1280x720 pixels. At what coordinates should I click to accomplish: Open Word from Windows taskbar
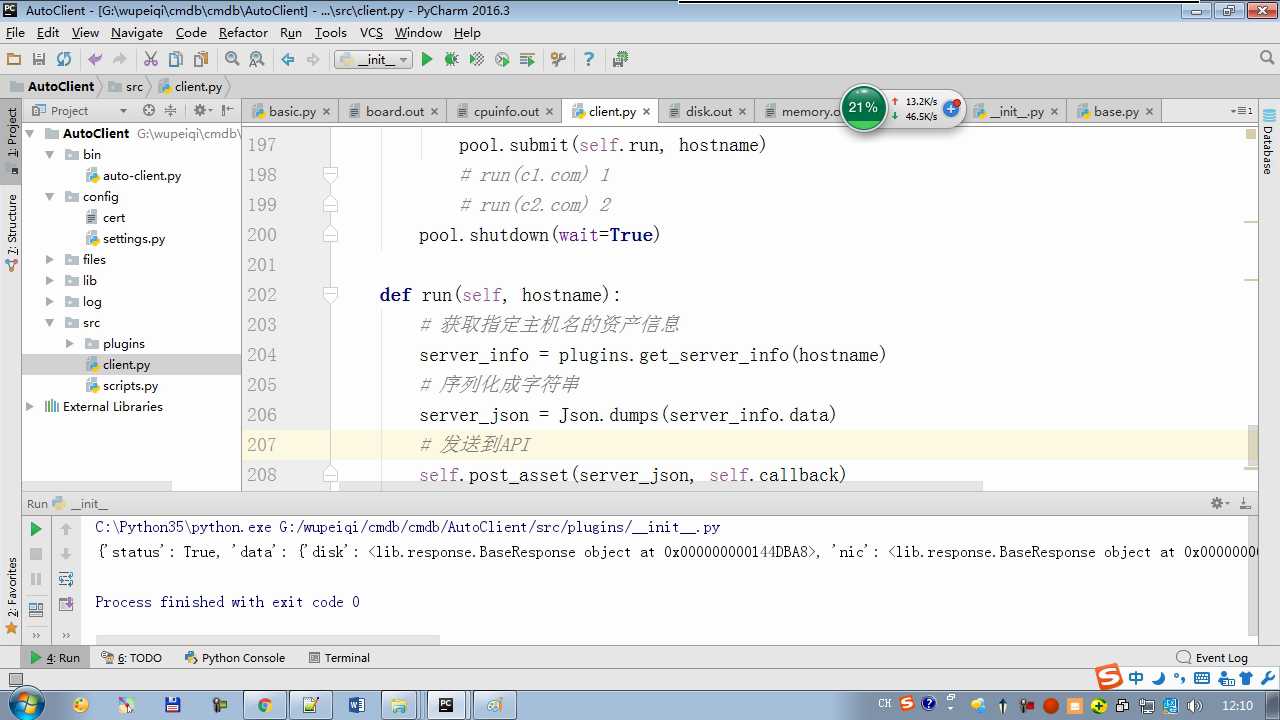click(x=356, y=705)
